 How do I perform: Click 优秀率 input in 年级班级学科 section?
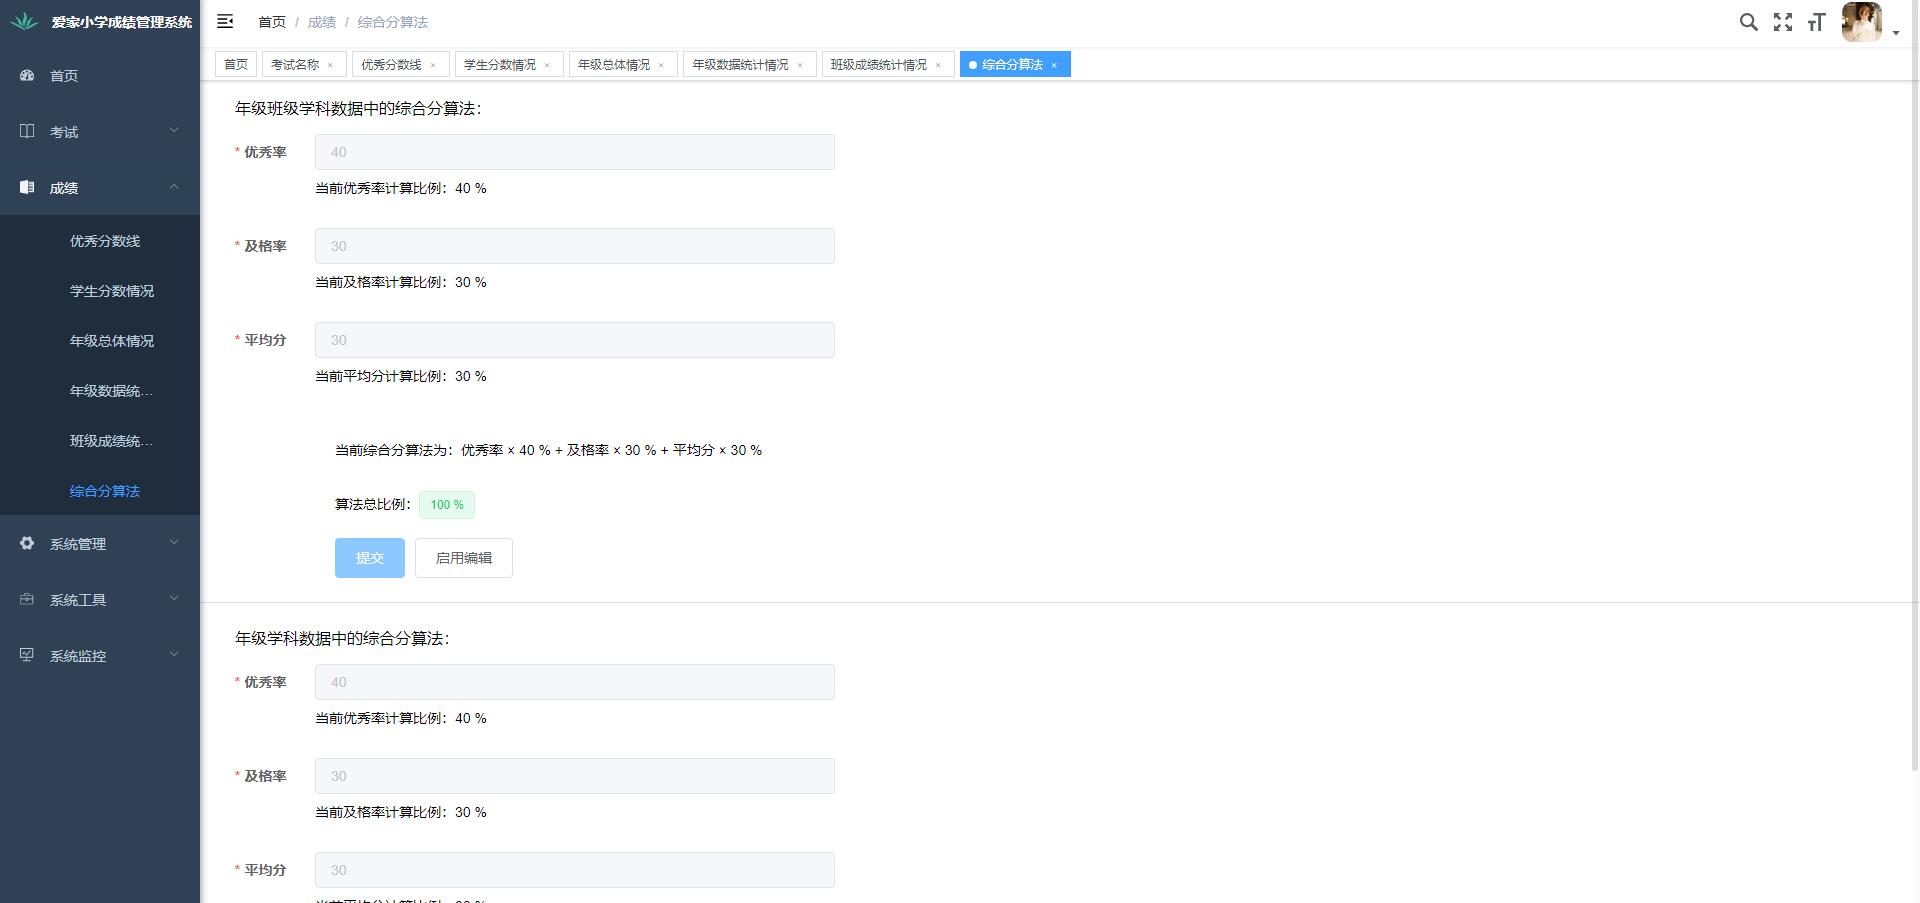click(575, 152)
